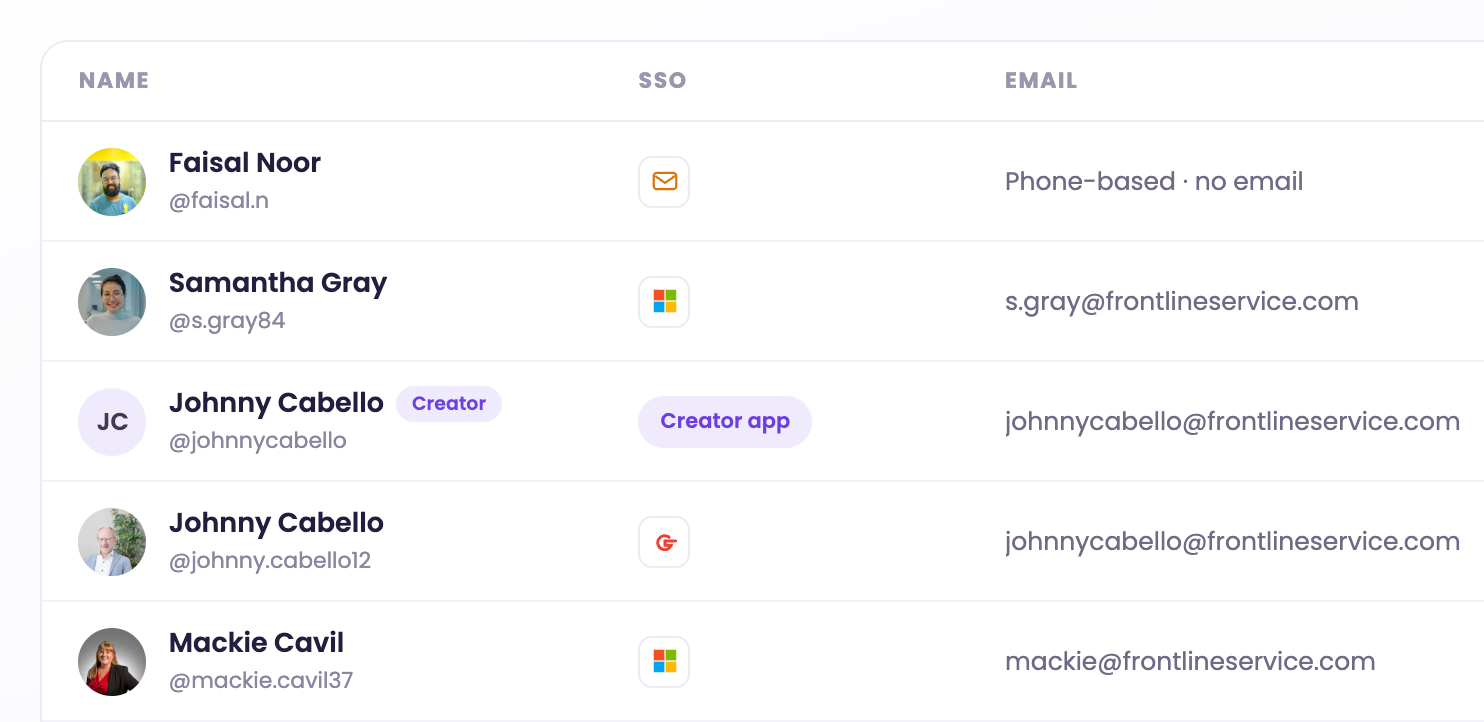
Task: Click the email in the @johnny.cabello12 row
Action: [1232, 542]
